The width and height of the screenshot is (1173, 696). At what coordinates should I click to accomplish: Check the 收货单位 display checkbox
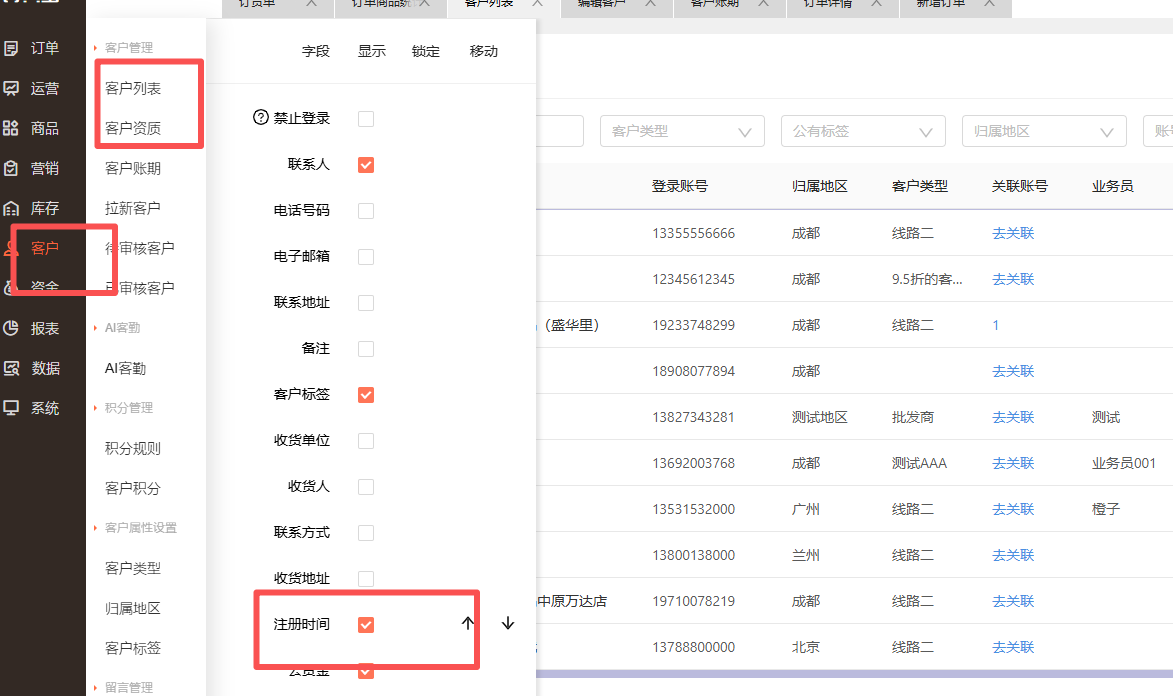(x=366, y=441)
